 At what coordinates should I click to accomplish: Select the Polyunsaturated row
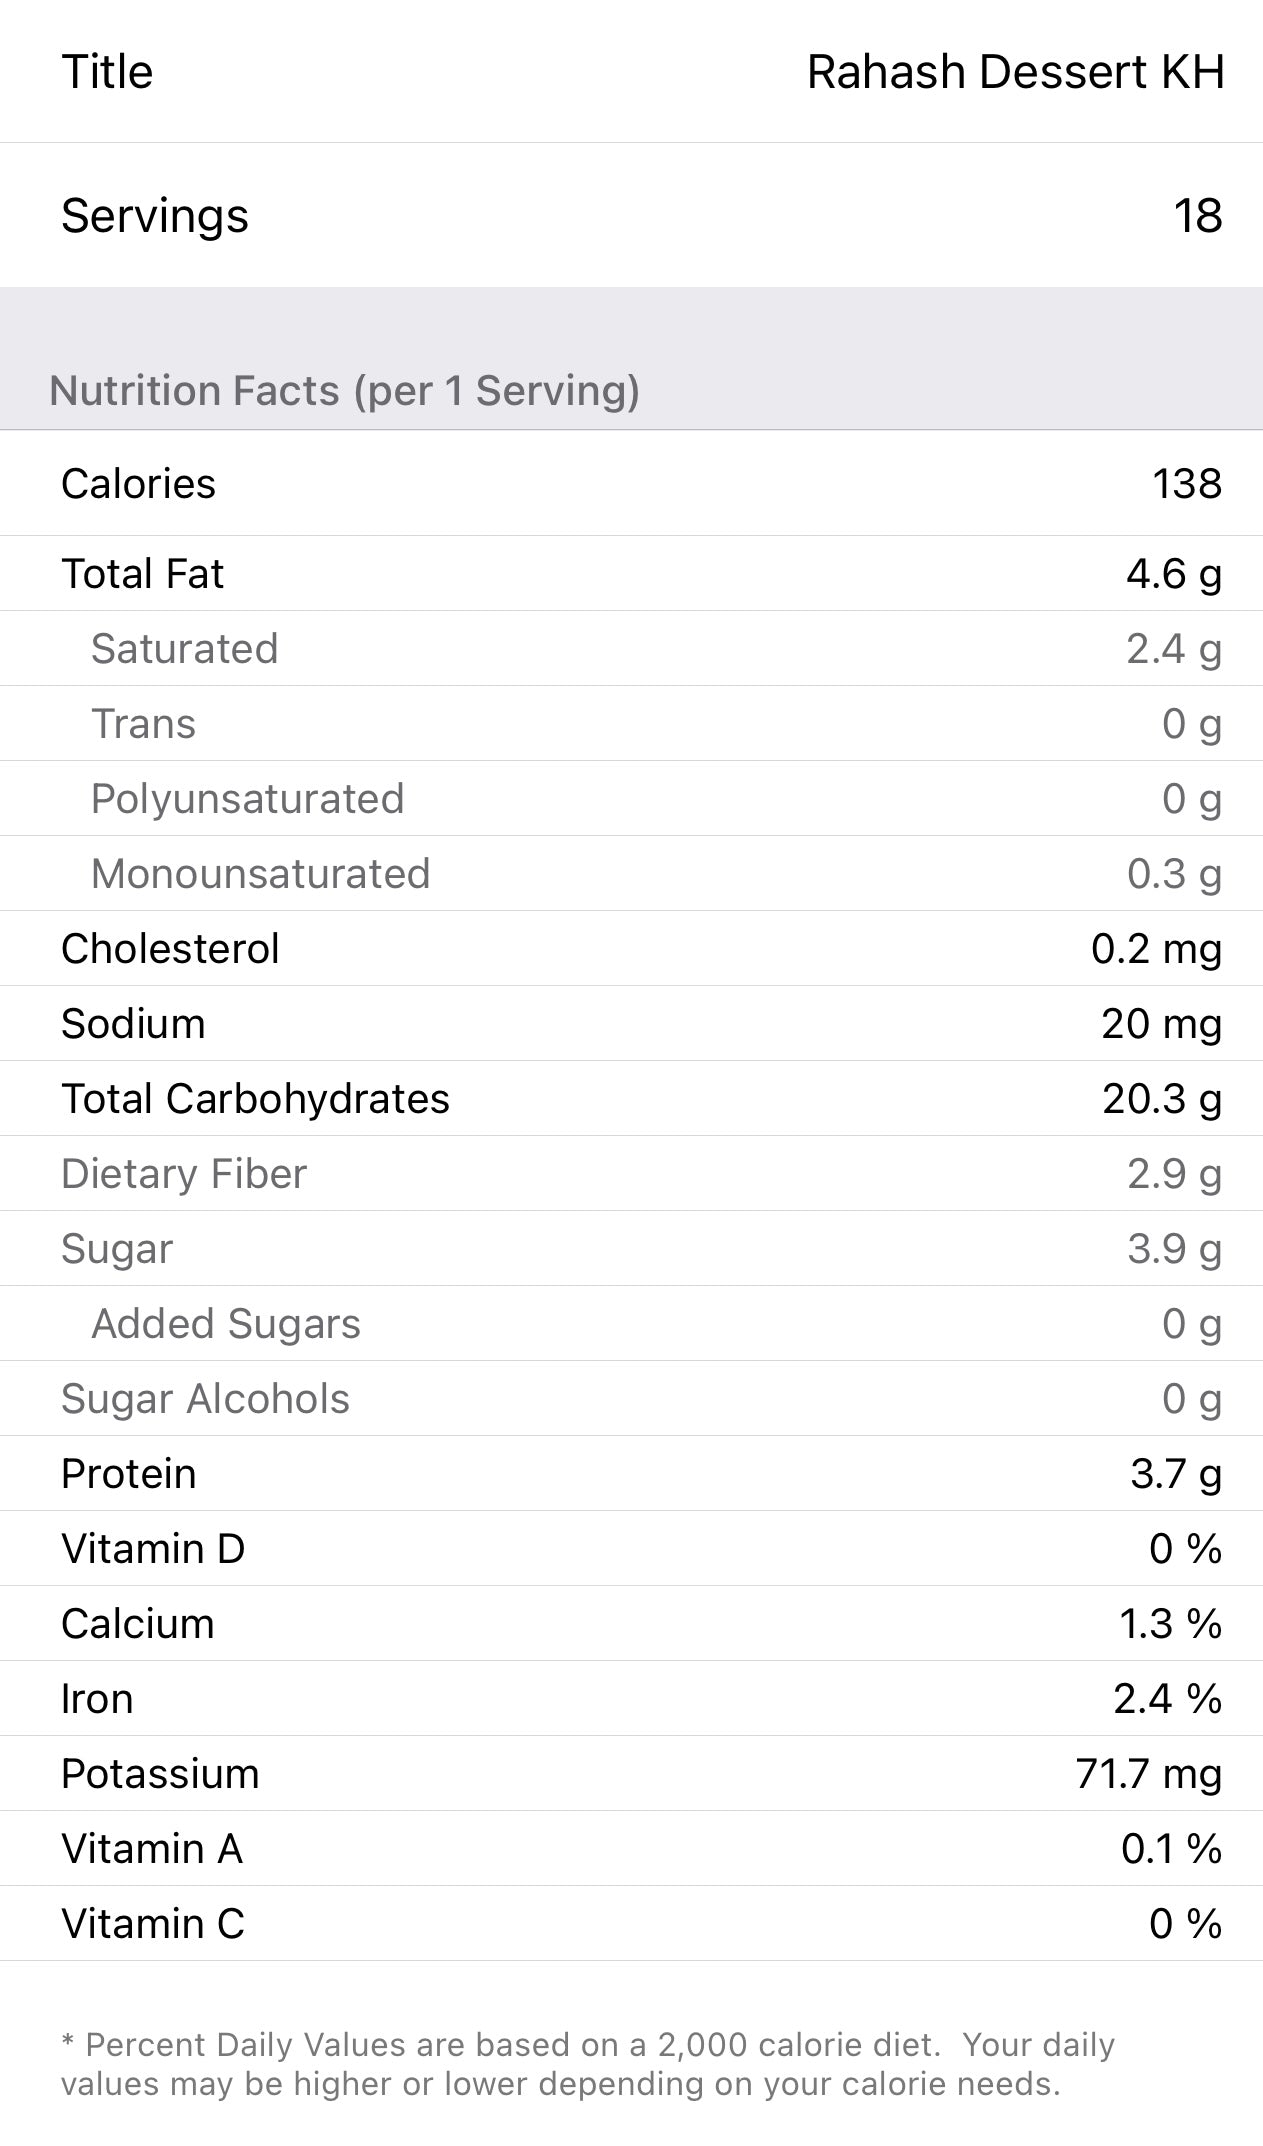pos(631,799)
